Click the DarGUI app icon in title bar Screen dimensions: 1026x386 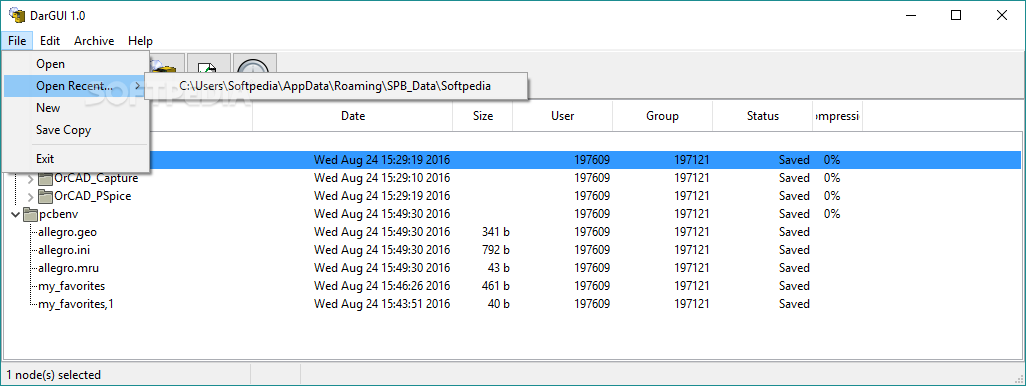14,15
